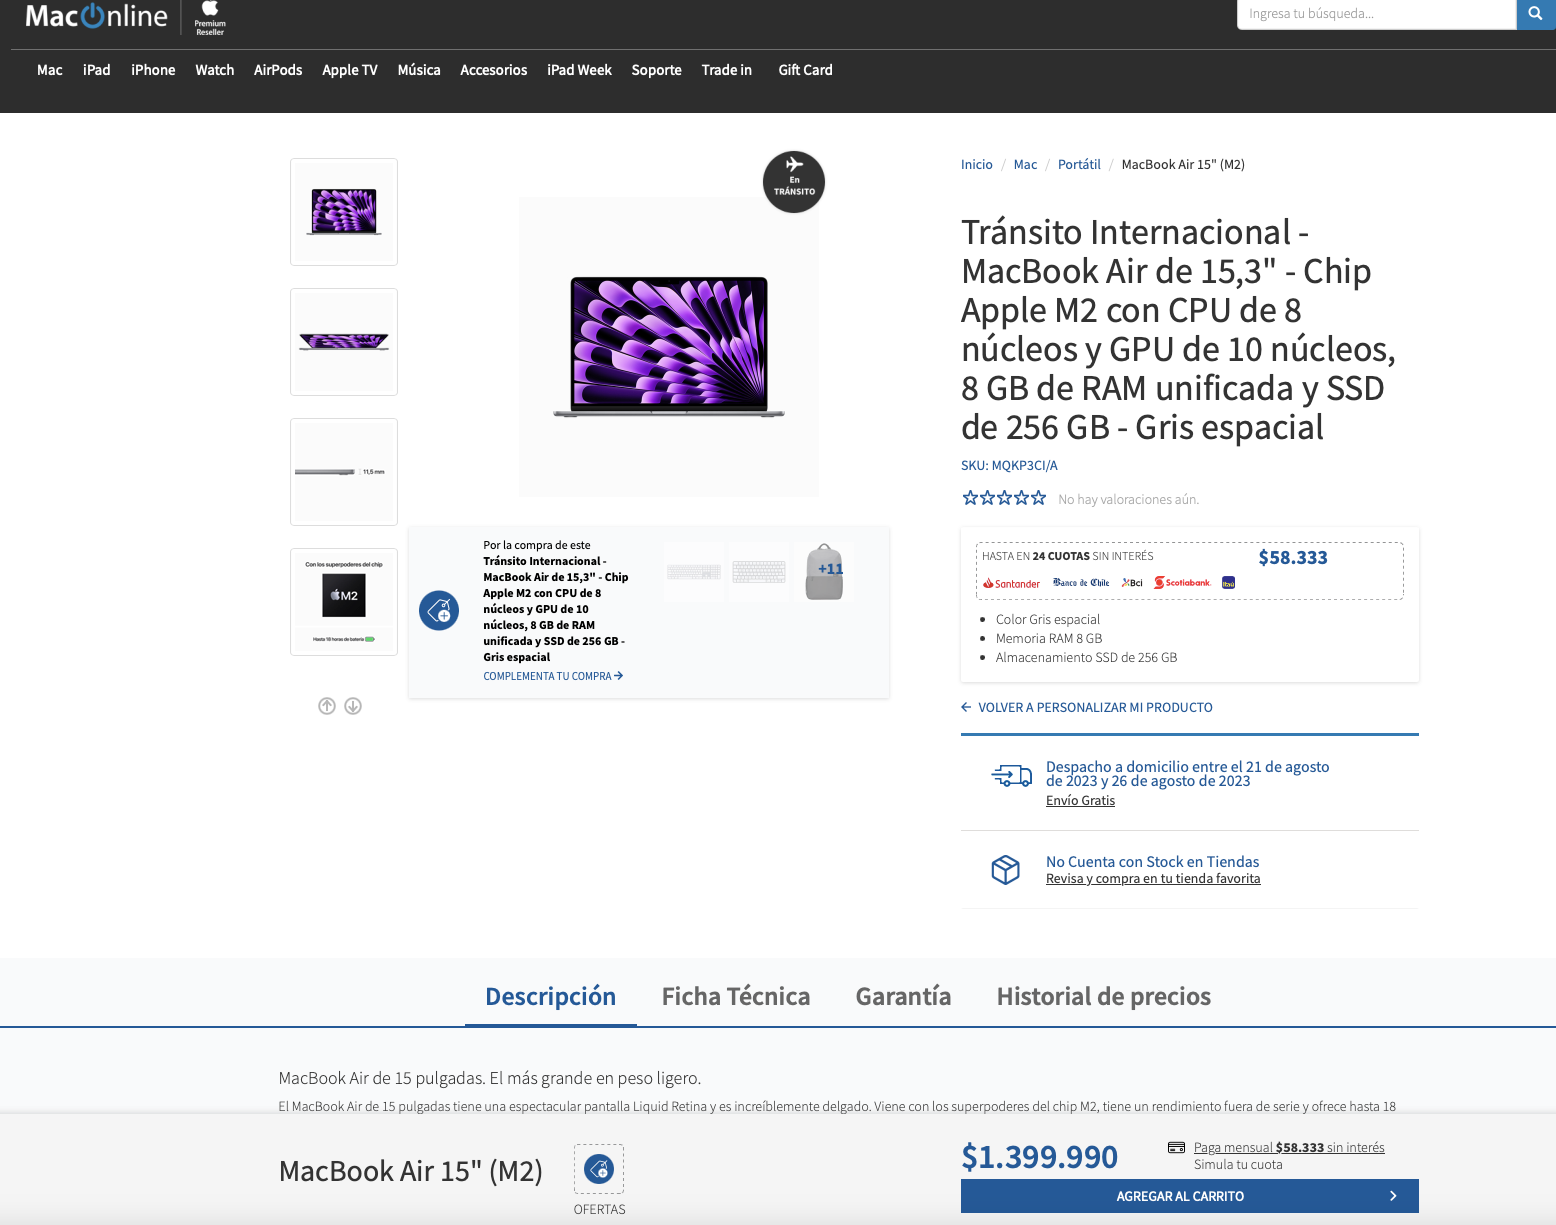The image size is (1556, 1225).
Task: Open the Mac menu in navigation bar
Action: click(x=50, y=70)
